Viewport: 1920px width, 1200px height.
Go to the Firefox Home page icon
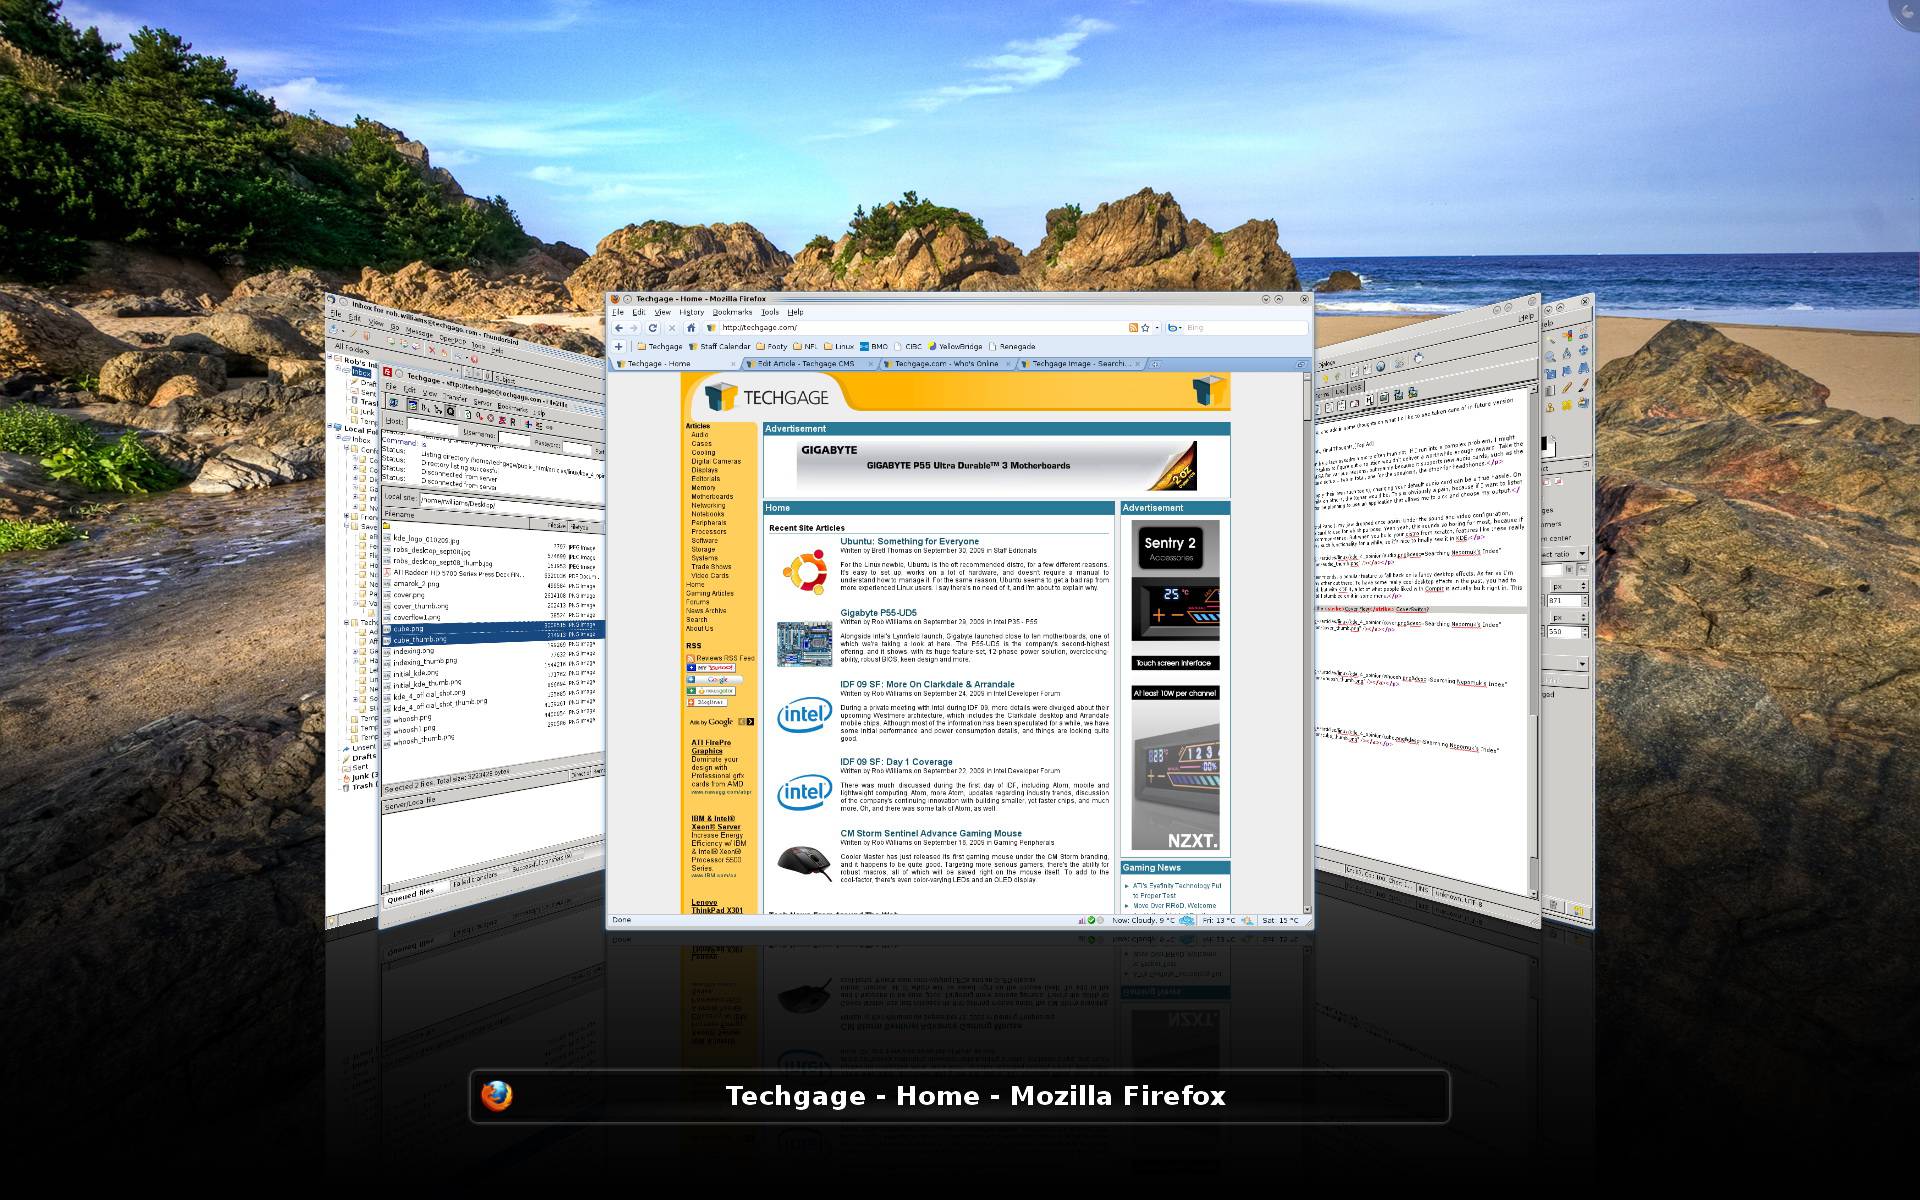(x=690, y=328)
